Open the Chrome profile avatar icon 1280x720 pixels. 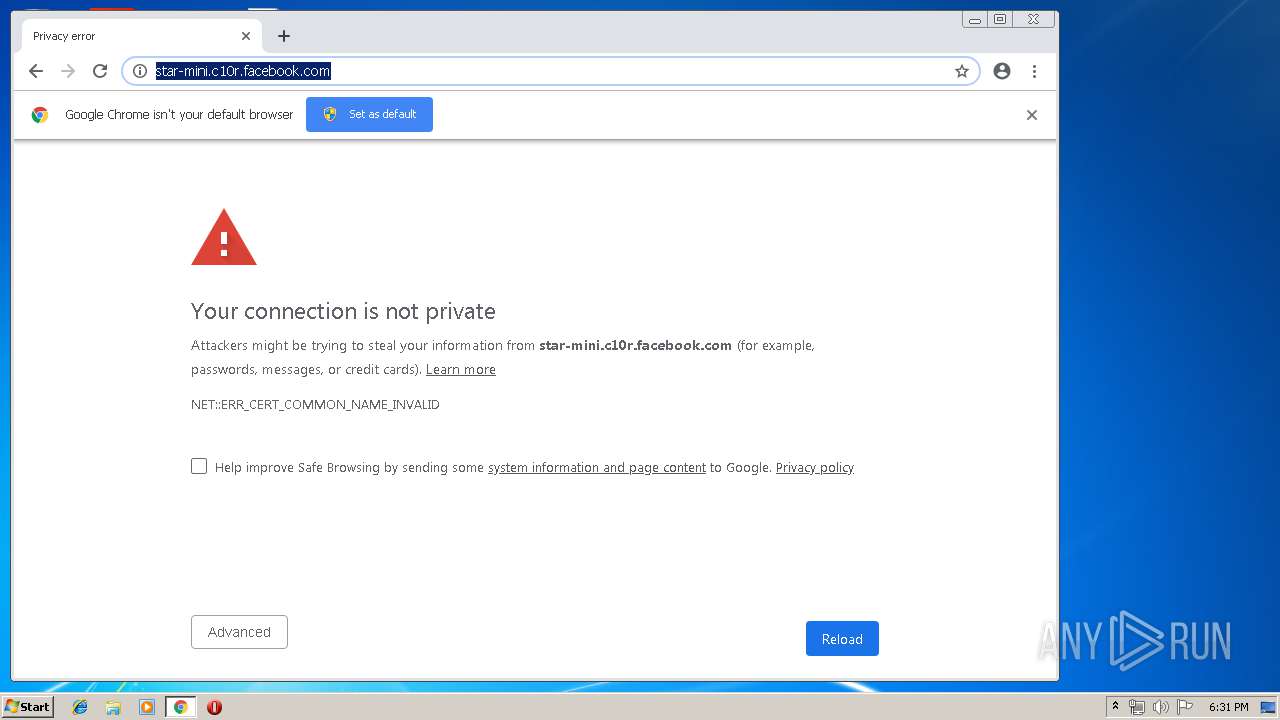pos(1002,71)
